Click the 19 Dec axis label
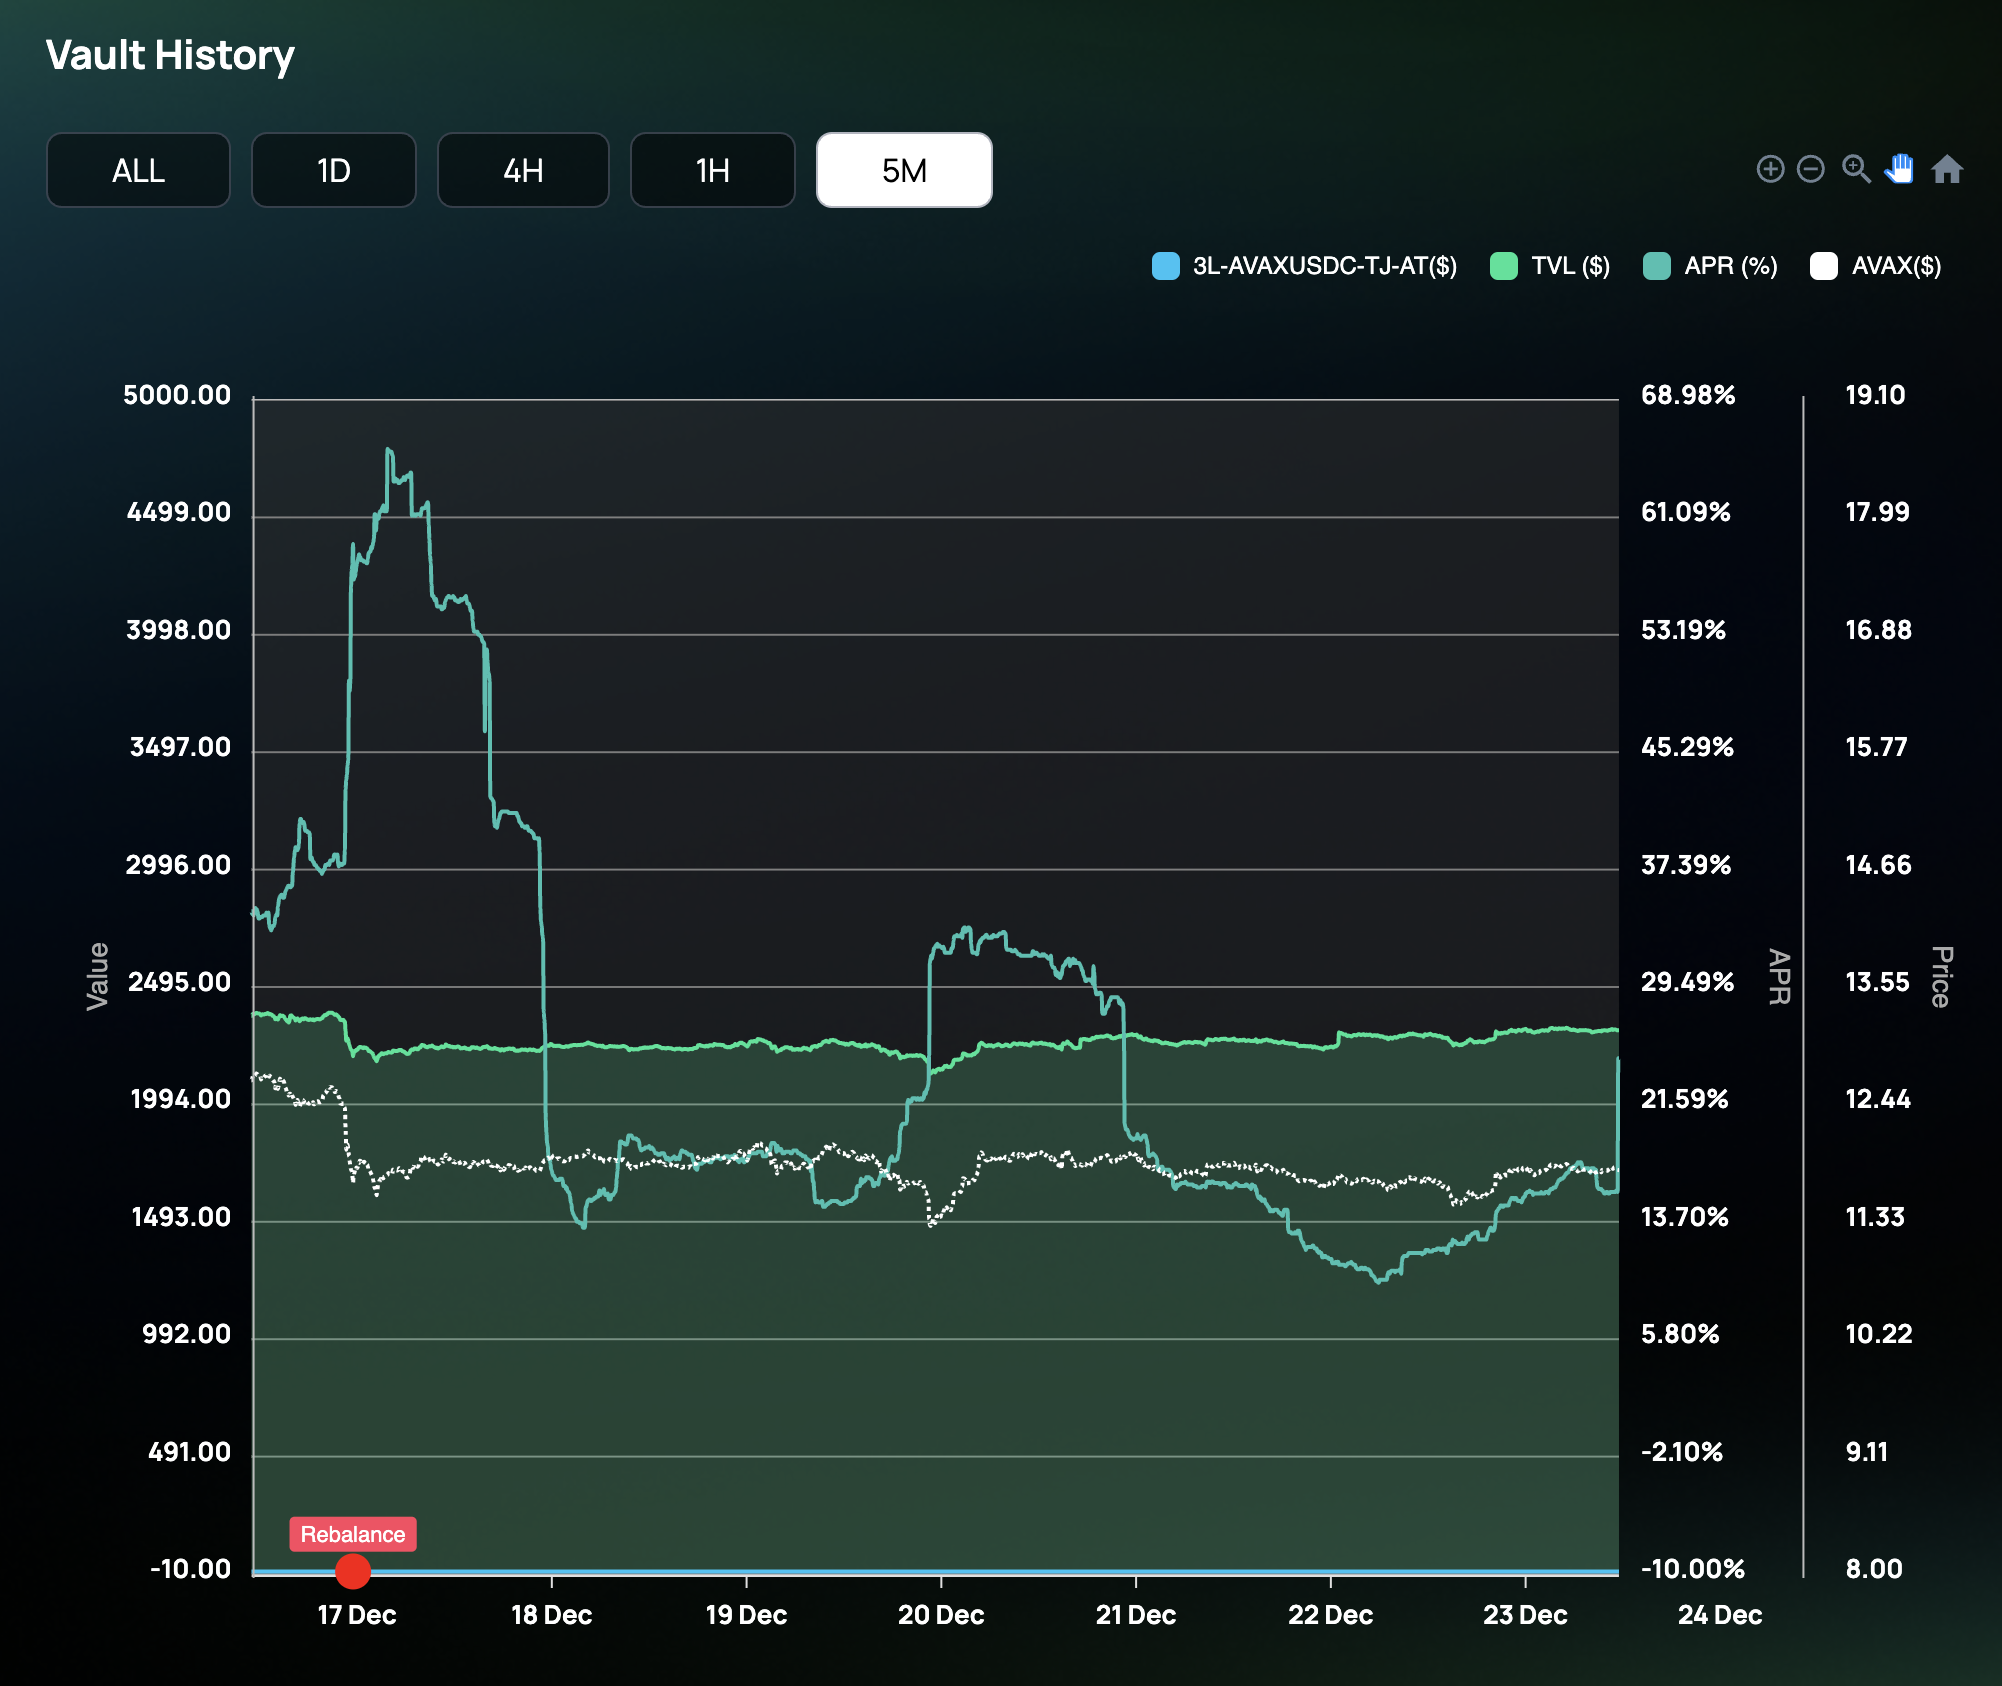 click(746, 1615)
